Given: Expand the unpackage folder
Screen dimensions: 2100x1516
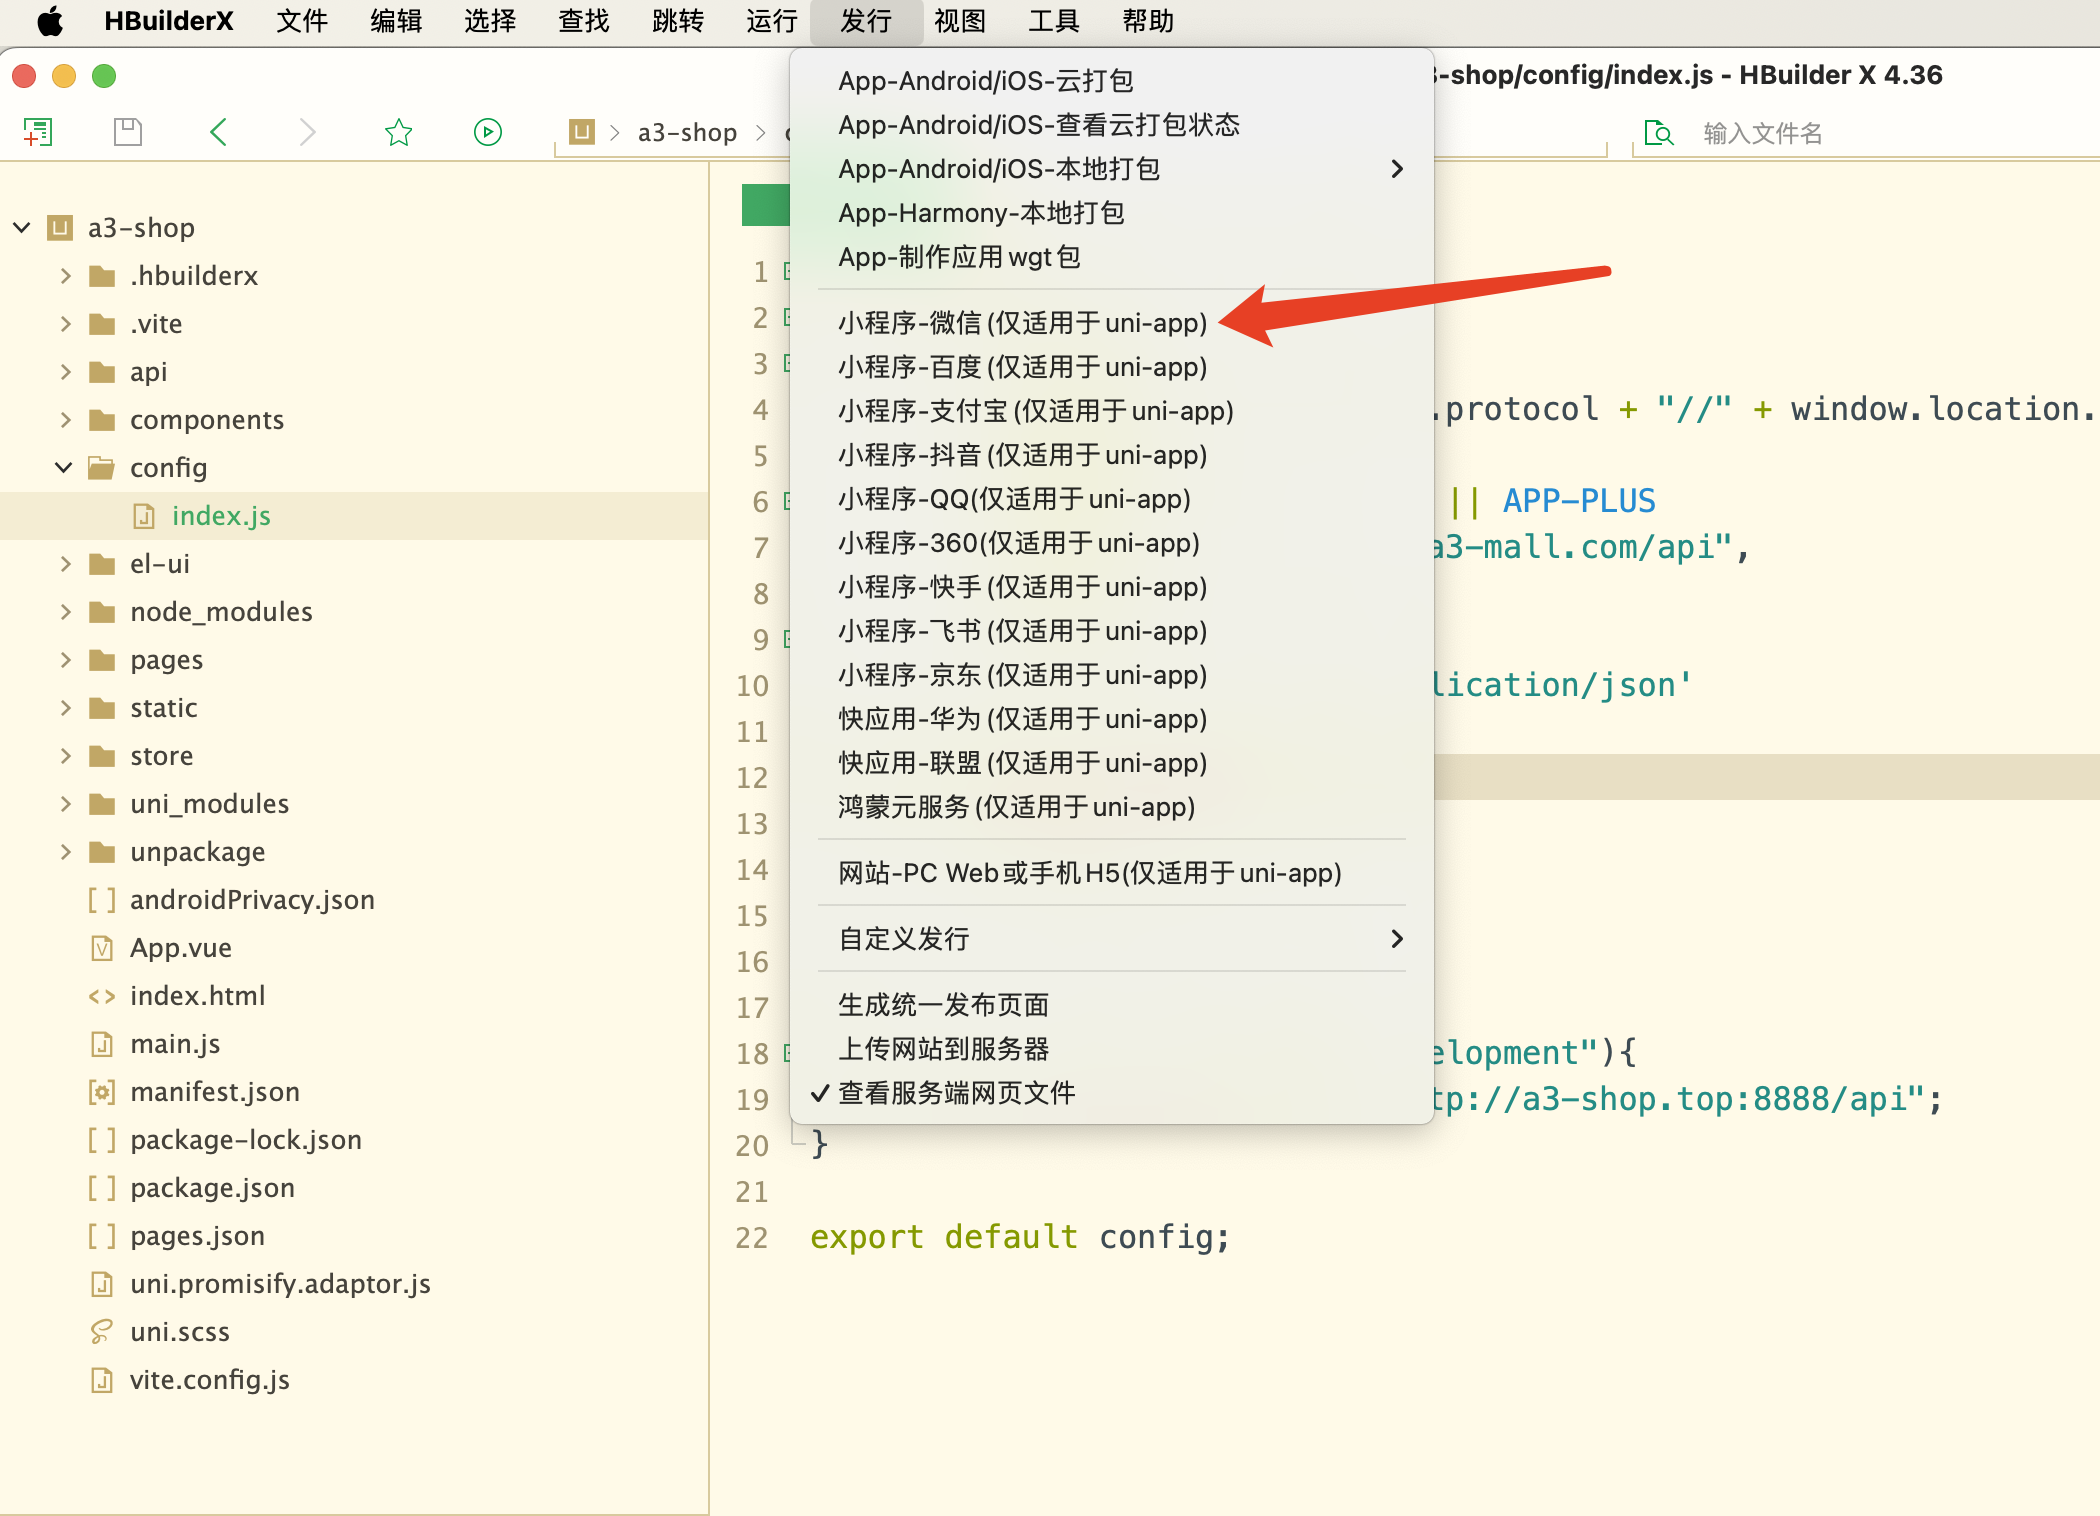Looking at the screenshot, I should (66, 852).
